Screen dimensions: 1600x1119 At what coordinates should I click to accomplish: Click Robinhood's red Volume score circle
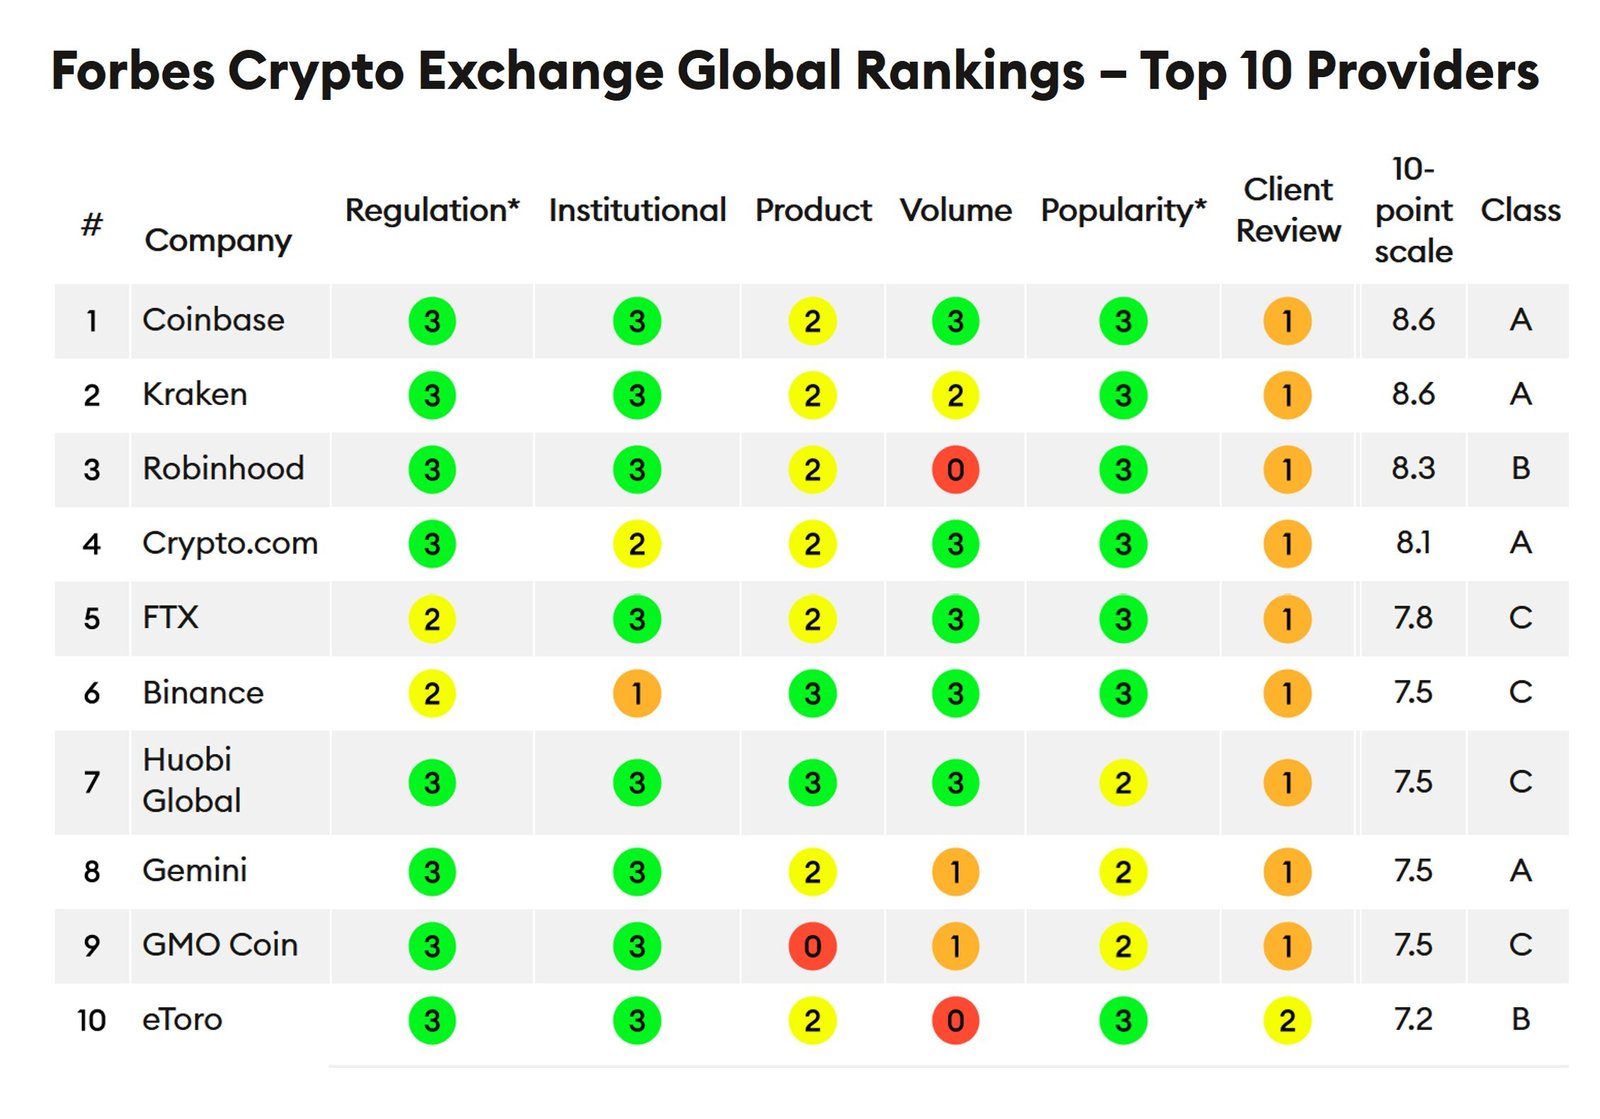click(x=955, y=470)
